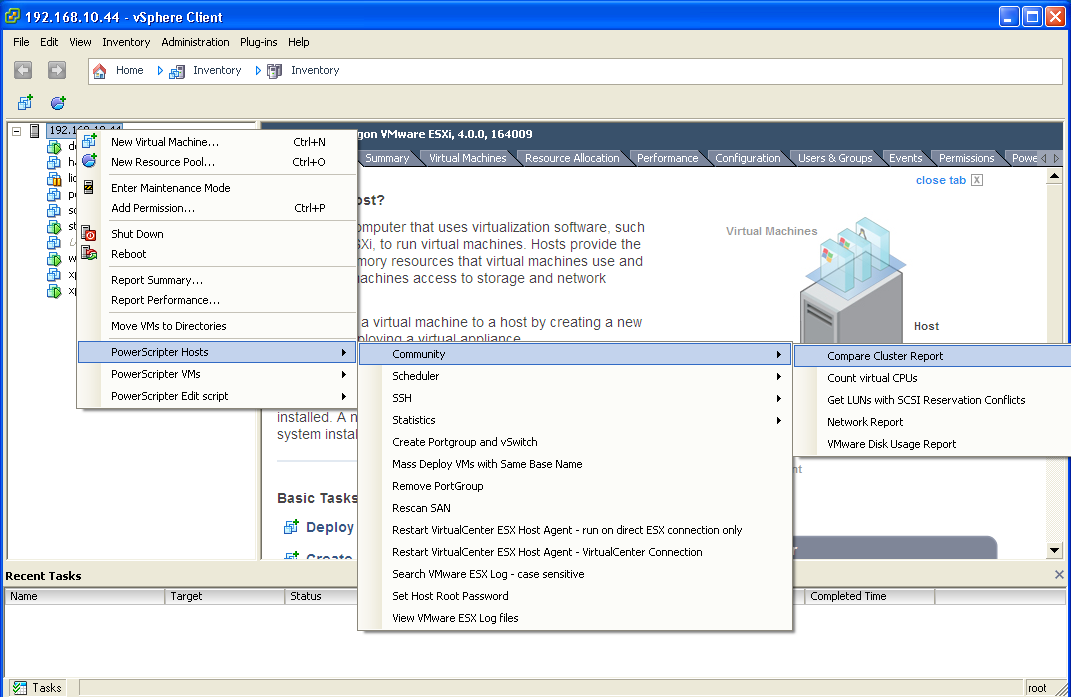Click the second Inventory breadcrumb dropdown arrow

click(x=258, y=70)
